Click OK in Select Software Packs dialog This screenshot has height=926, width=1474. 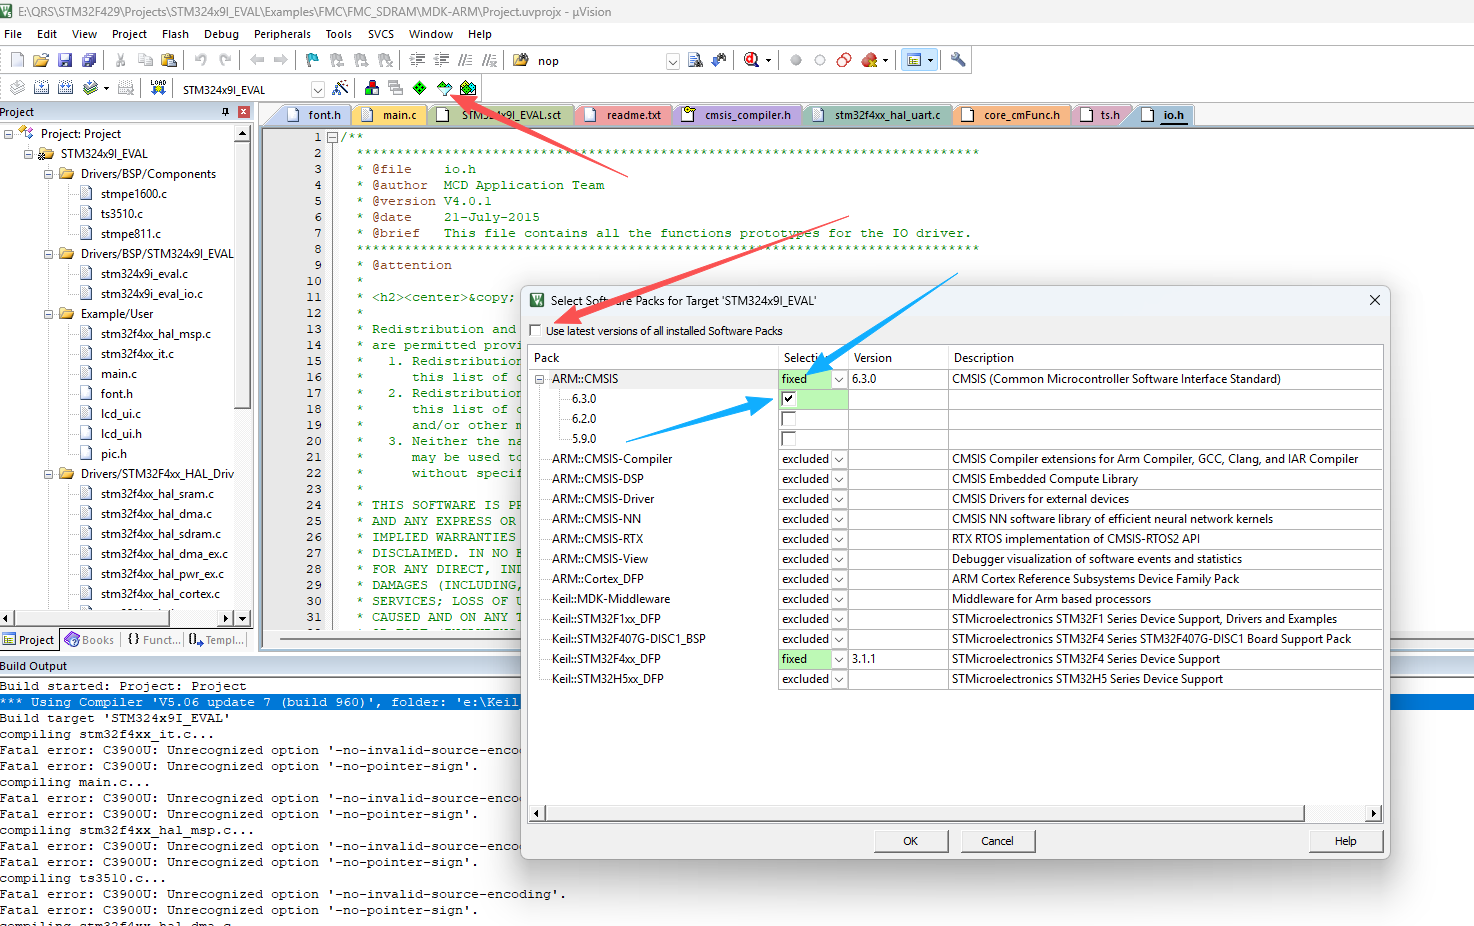910,841
